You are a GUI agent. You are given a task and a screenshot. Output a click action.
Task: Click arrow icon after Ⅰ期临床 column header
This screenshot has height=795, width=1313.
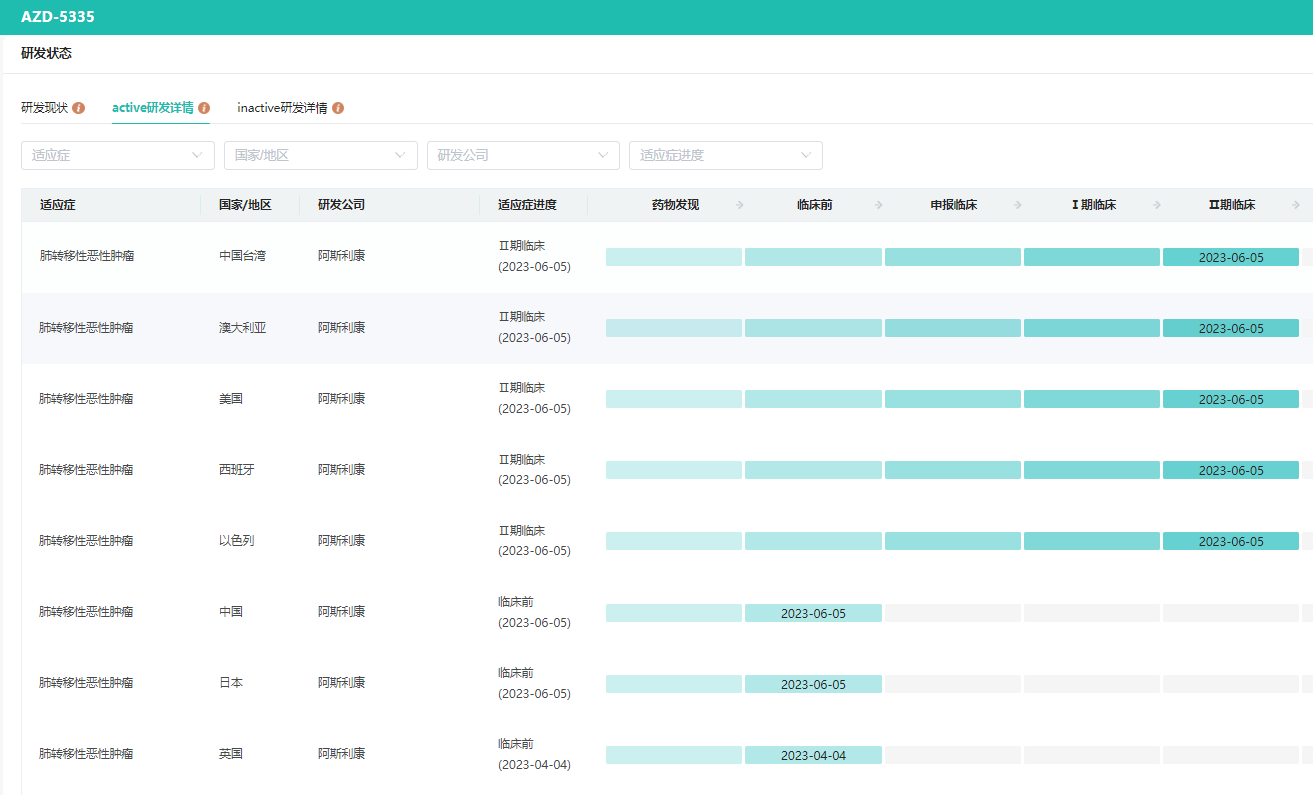pyautogui.click(x=1157, y=205)
